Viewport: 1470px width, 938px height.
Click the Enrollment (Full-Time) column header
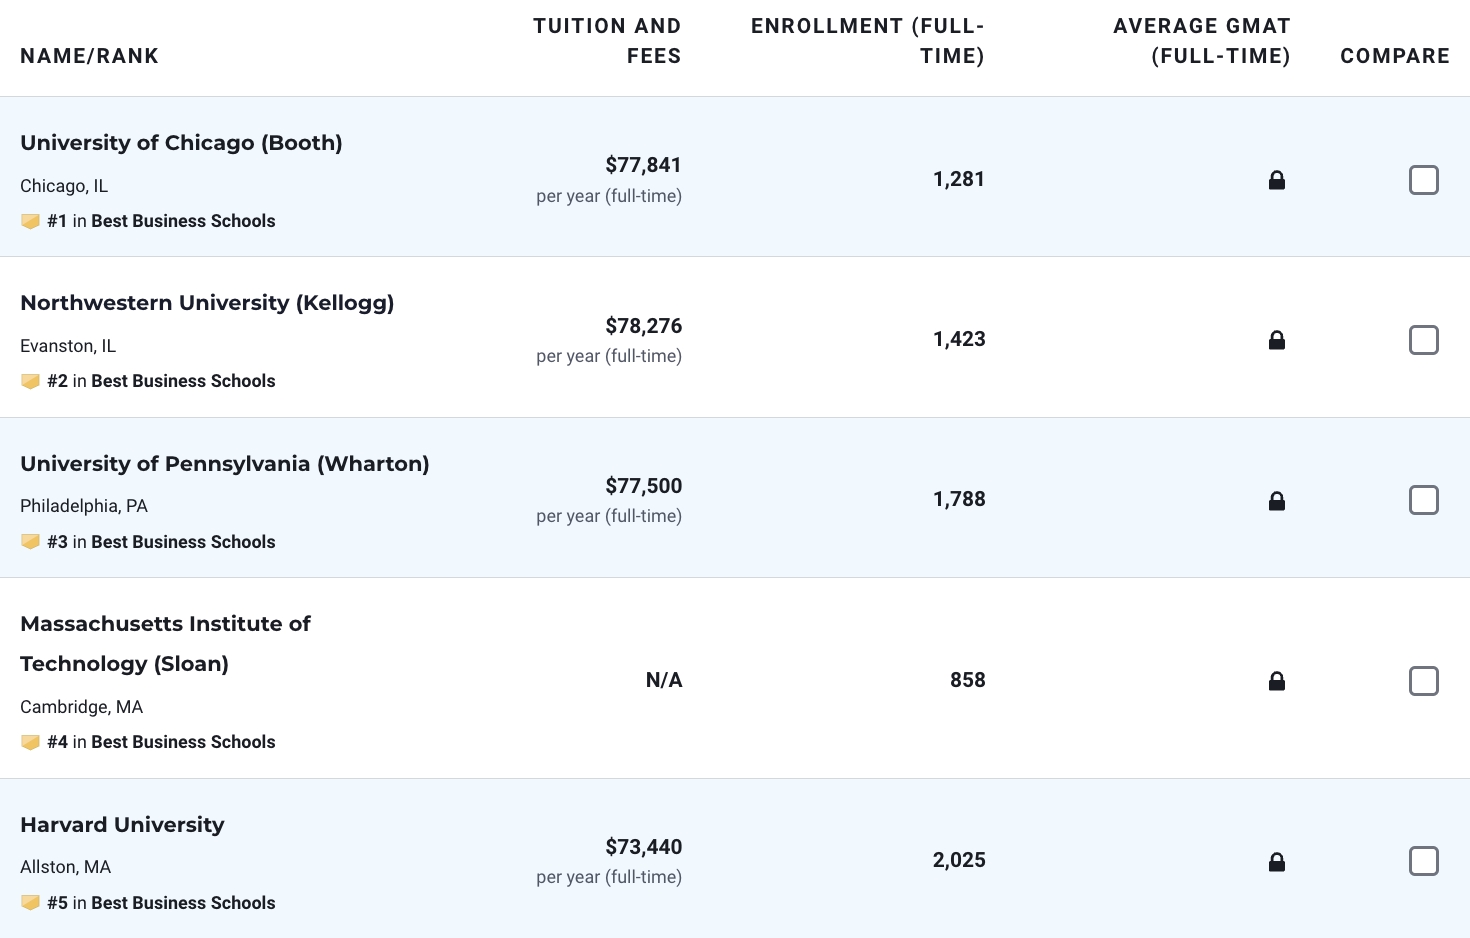(x=867, y=41)
